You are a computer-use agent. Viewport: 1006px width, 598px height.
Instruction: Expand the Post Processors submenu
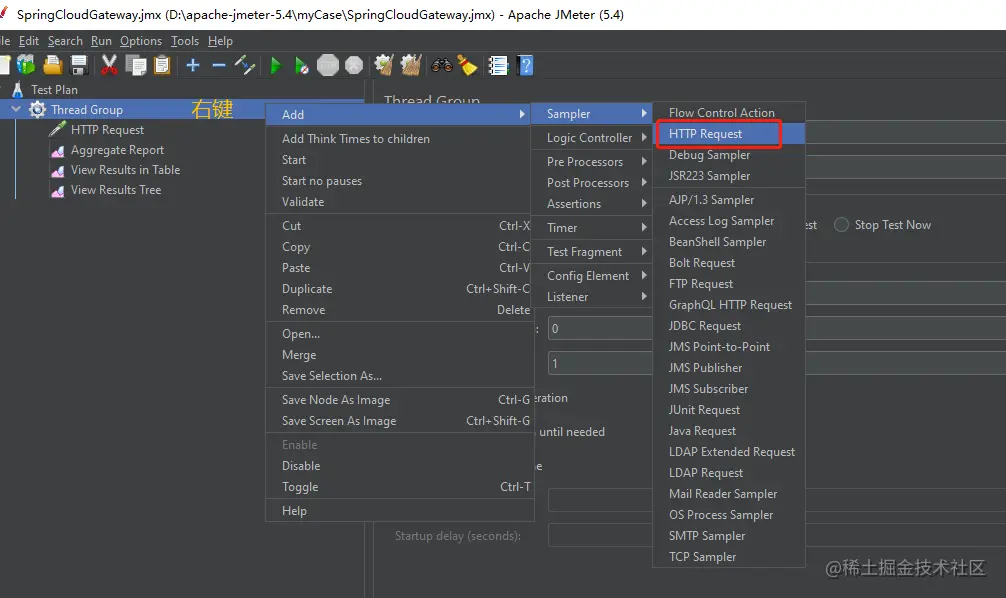[x=591, y=183]
